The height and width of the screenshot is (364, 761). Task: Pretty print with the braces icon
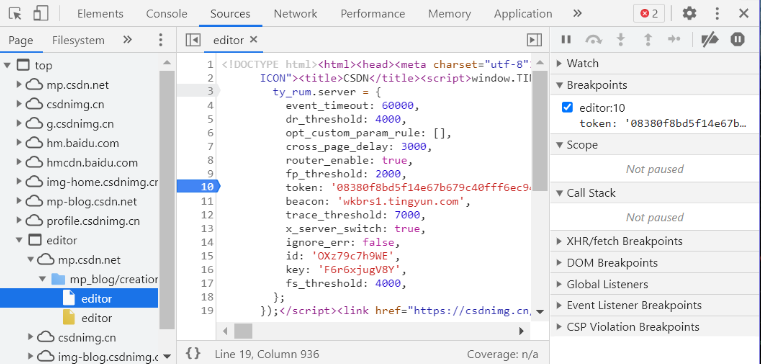point(193,353)
